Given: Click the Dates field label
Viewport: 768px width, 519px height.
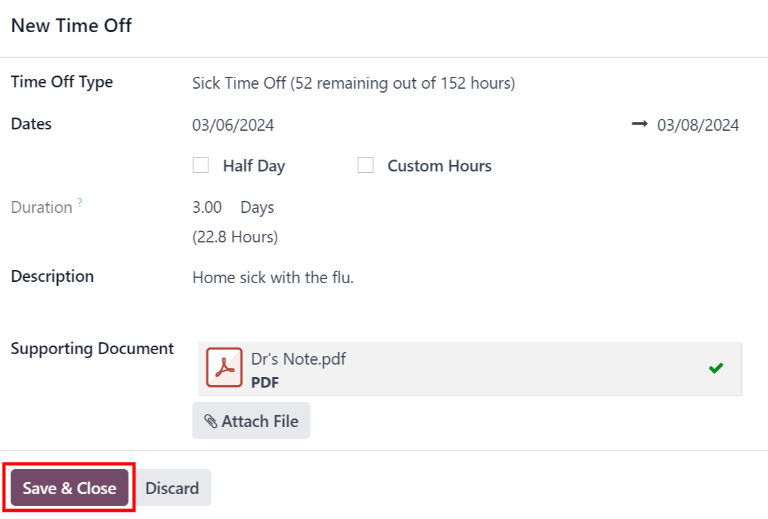Looking at the screenshot, I should click(x=31, y=124).
